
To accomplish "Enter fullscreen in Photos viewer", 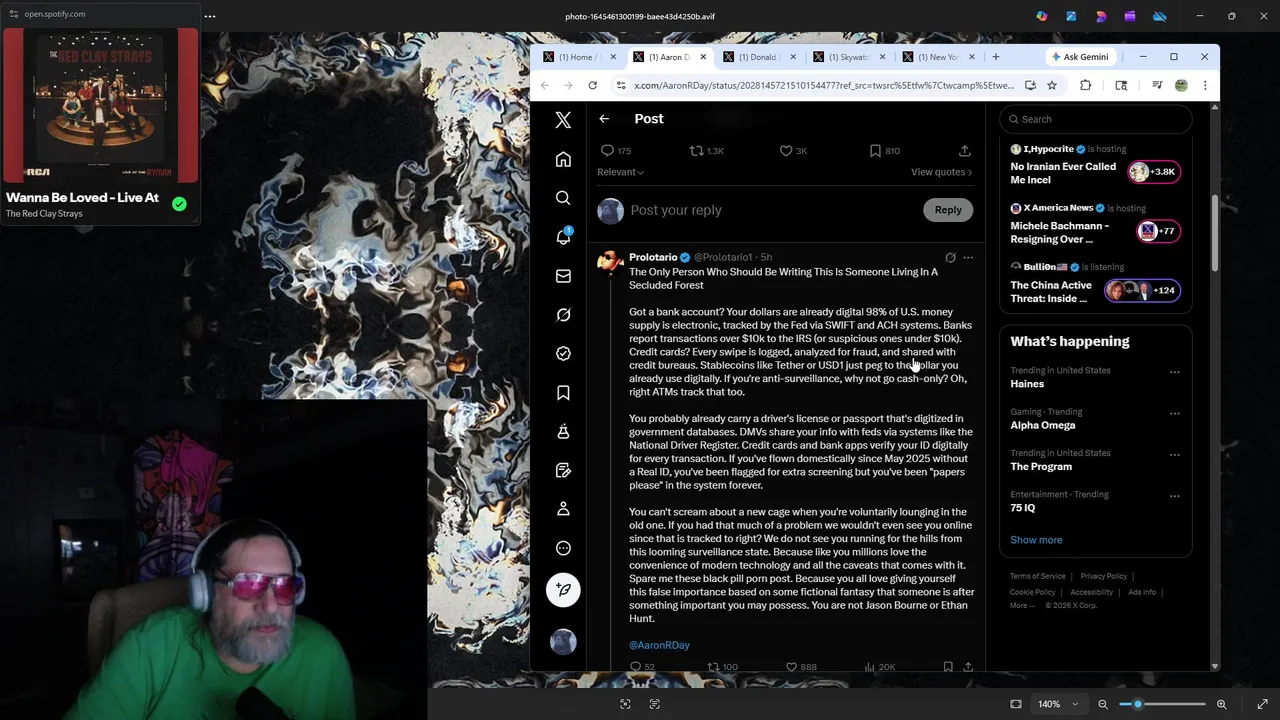I will pyautogui.click(x=1262, y=704).
